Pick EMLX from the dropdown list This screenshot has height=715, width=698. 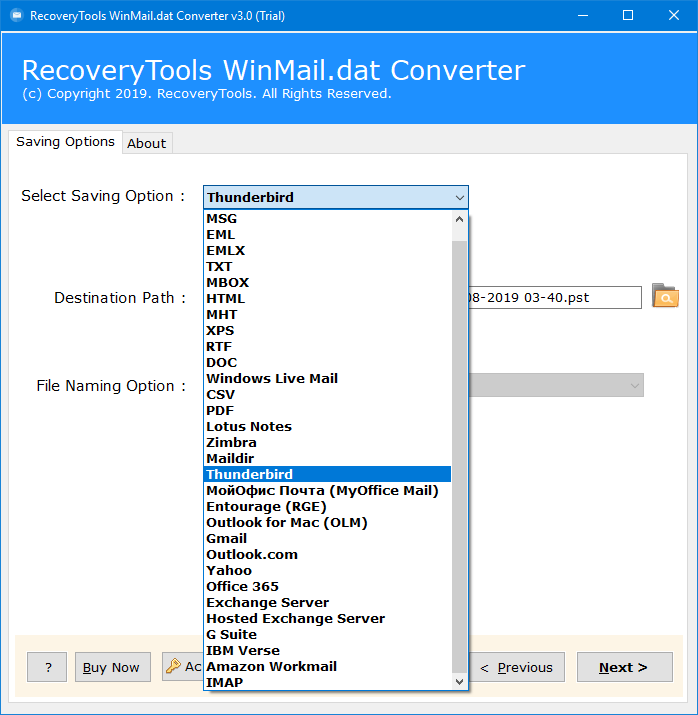[x=327, y=250]
